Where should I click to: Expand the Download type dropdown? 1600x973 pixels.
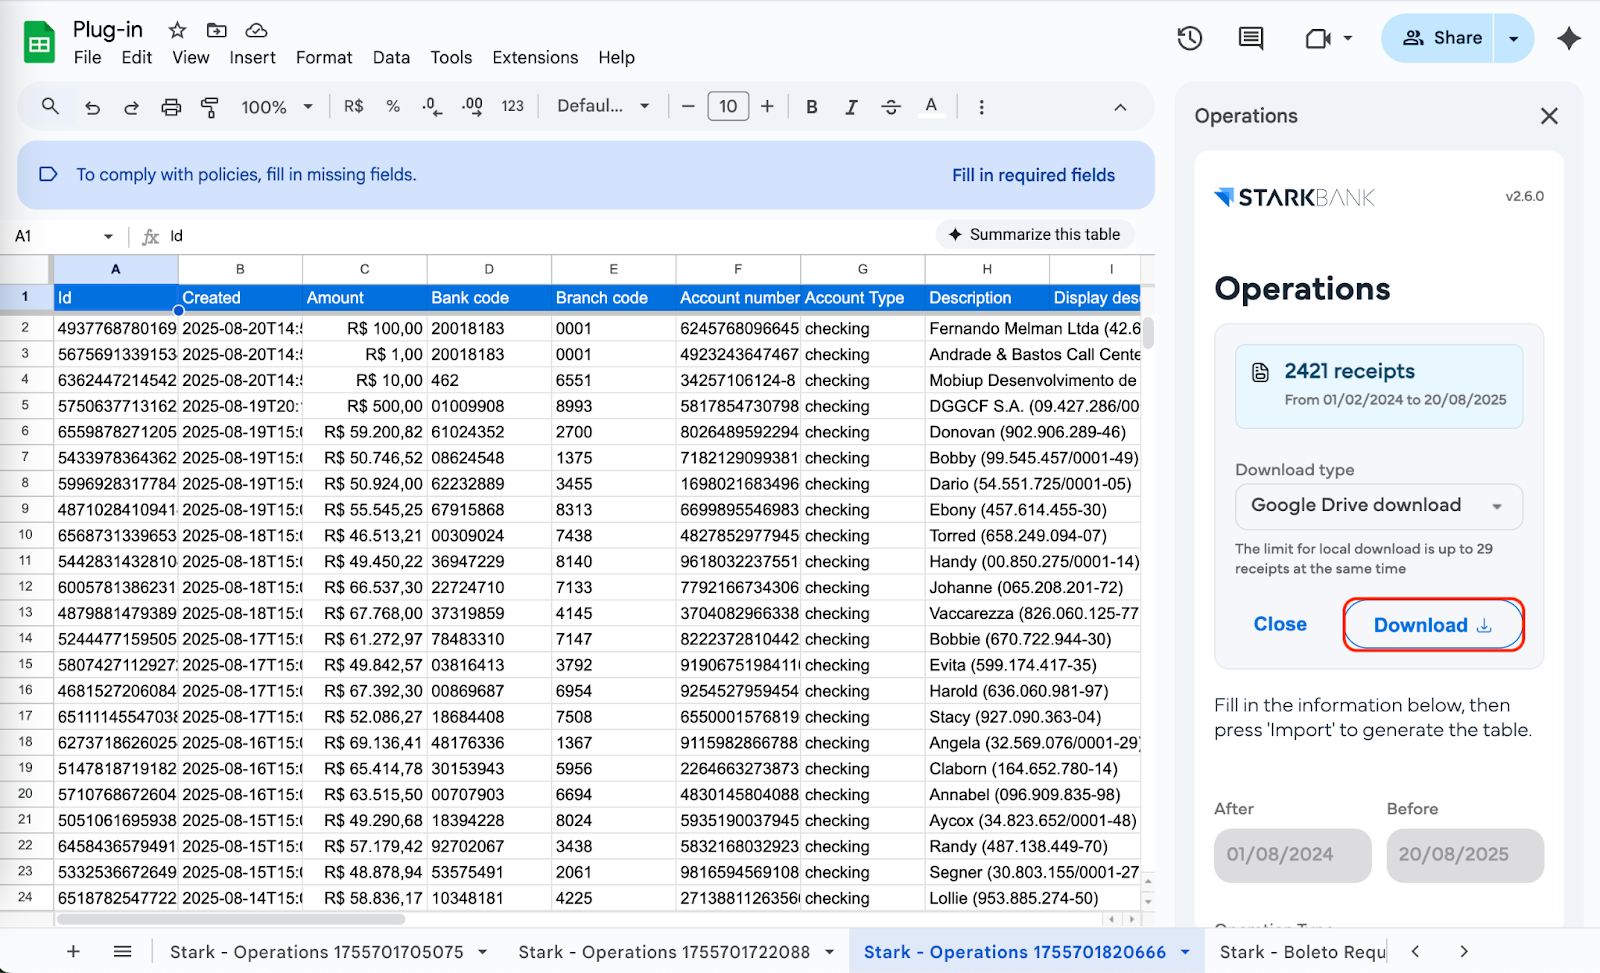(x=1378, y=506)
